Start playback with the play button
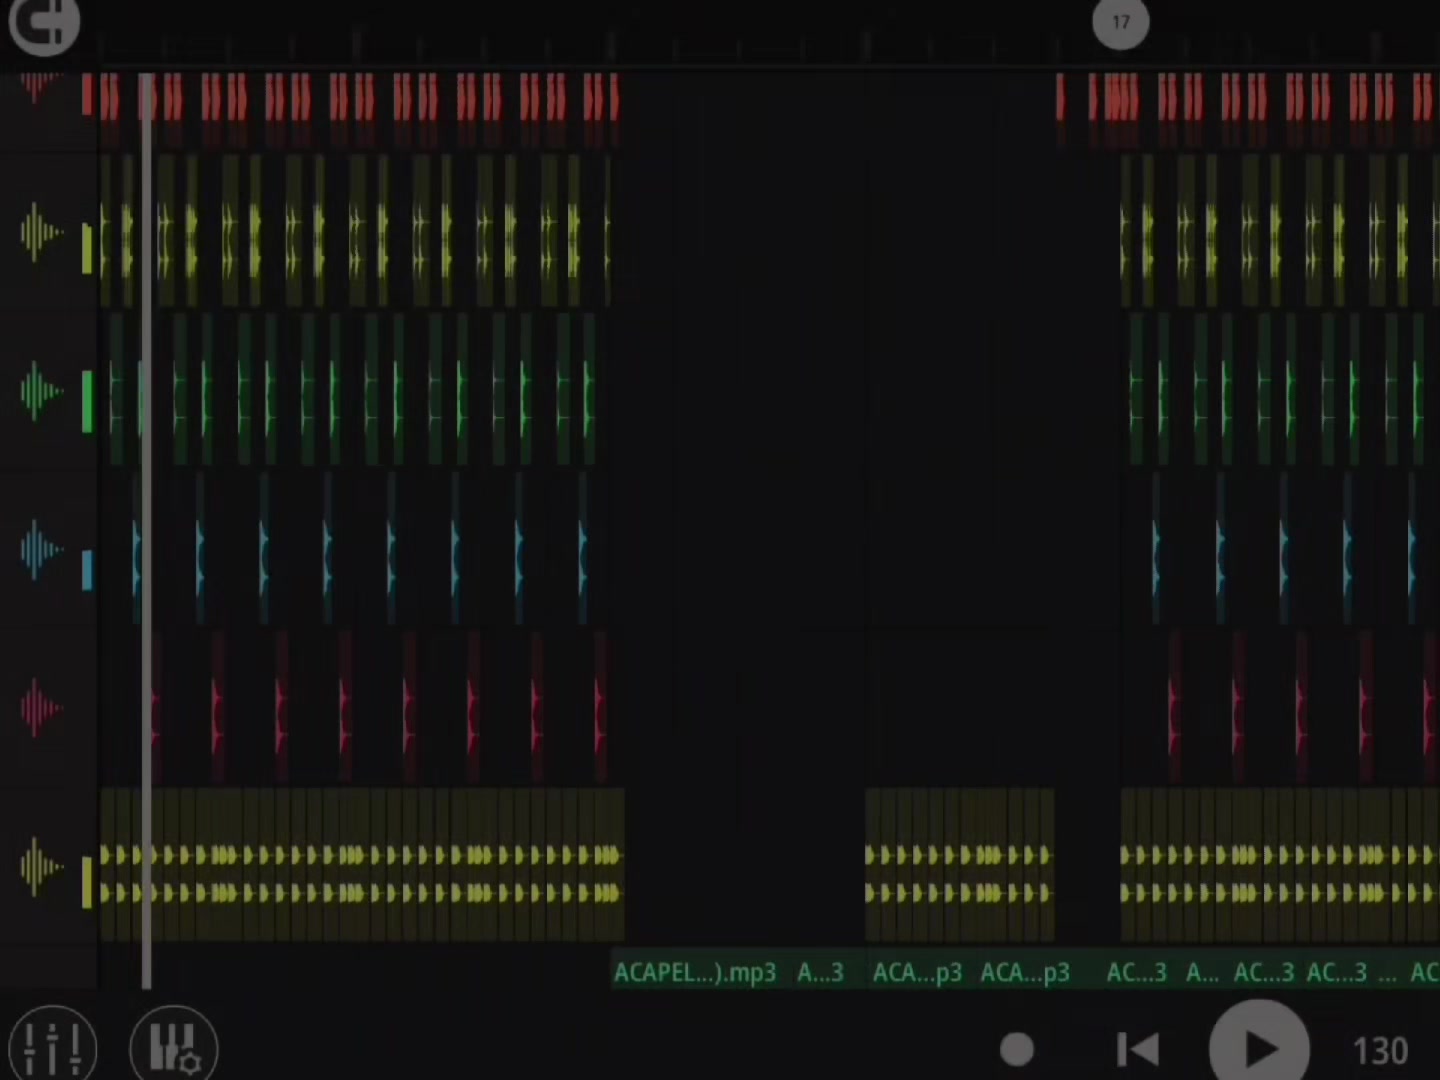Screen dimensions: 1440x1080 click(x=1259, y=1046)
